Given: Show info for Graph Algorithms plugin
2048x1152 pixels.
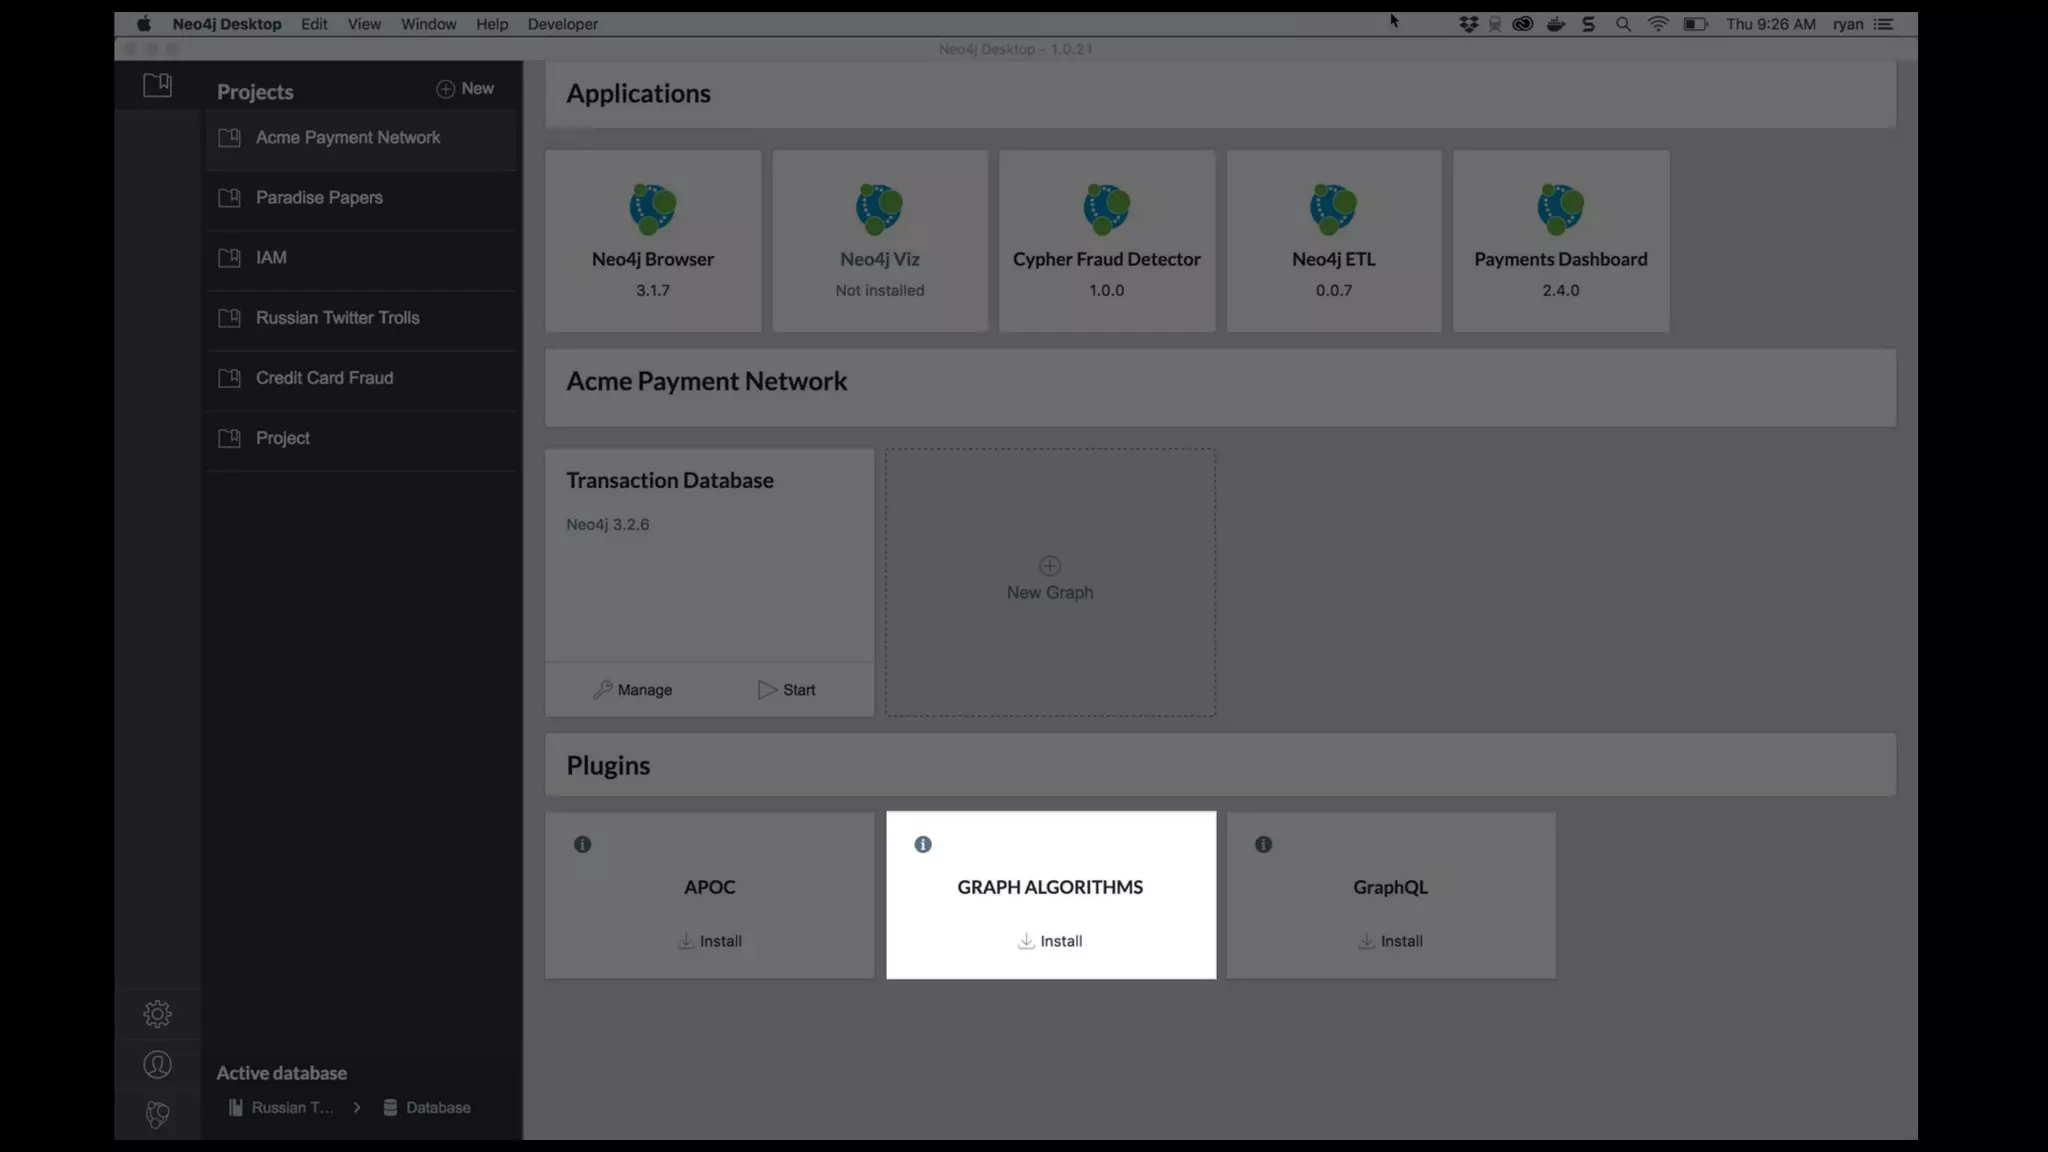Looking at the screenshot, I should pyautogui.click(x=923, y=845).
